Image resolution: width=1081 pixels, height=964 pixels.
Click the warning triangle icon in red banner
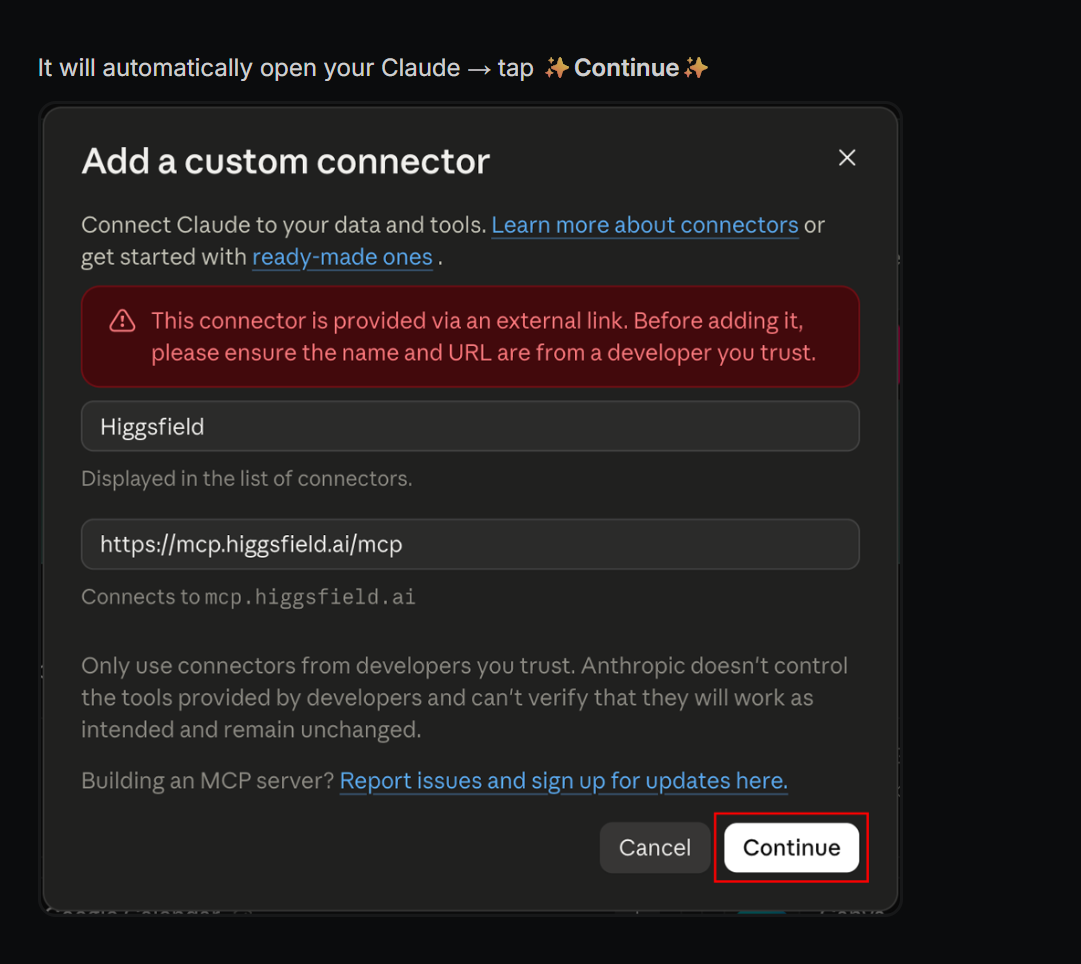point(123,321)
